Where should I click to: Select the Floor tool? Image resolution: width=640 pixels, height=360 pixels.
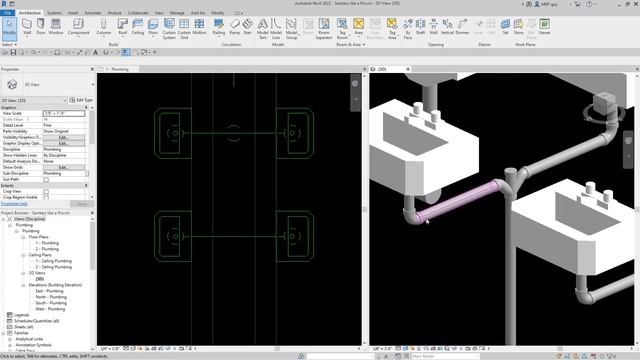point(153,27)
